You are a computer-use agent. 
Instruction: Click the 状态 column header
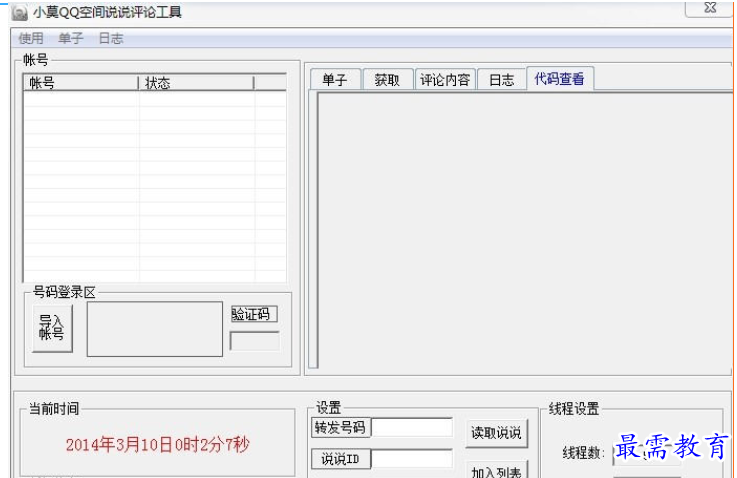click(x=196, y=83)
